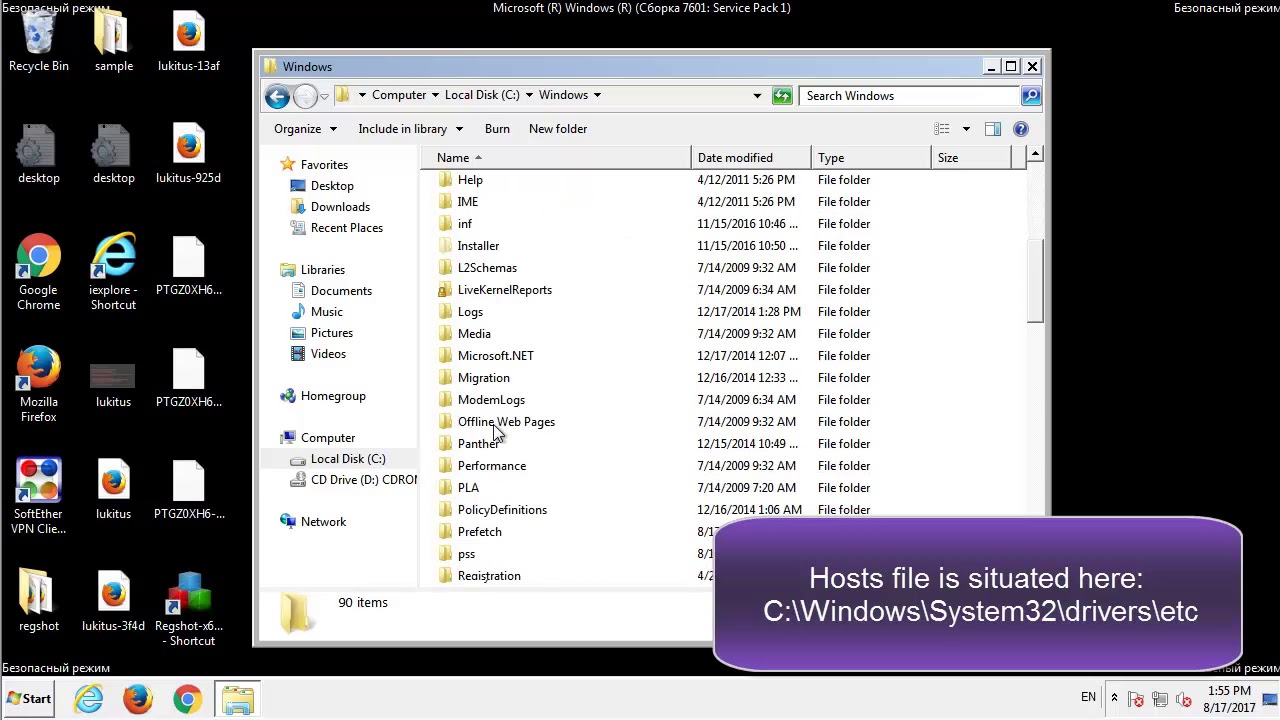
Task: Select the Regshot-x6 Shortcut desktop icon
Action: [189, 609]
